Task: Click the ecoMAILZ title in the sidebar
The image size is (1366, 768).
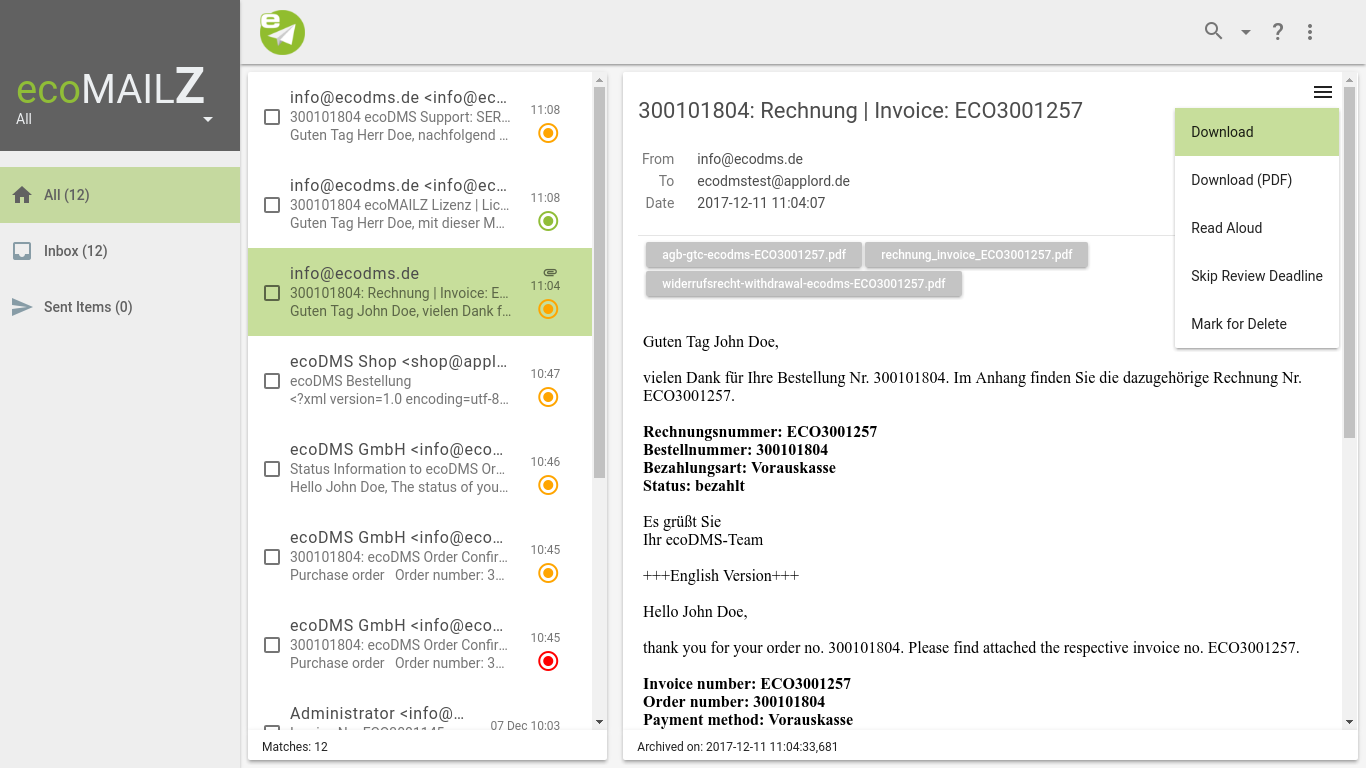Action: tap(111, 89)
